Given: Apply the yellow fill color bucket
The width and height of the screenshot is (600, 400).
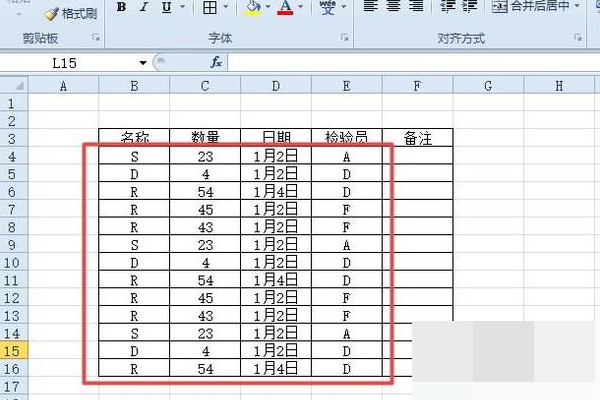Looking at the screenshot, I should point(253,8).
